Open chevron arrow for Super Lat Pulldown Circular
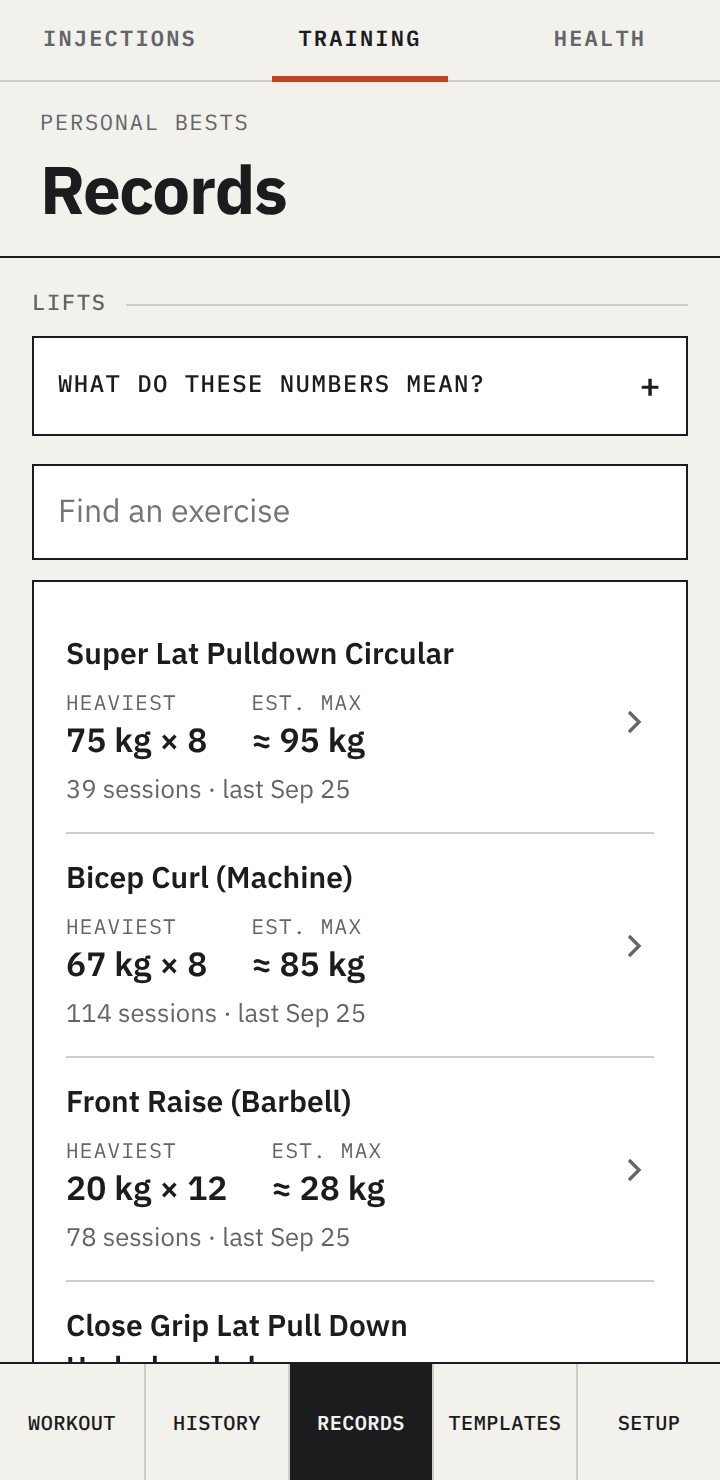Image resolution: width=720 pixels, height=1480 pixels. tap(634, 722)
